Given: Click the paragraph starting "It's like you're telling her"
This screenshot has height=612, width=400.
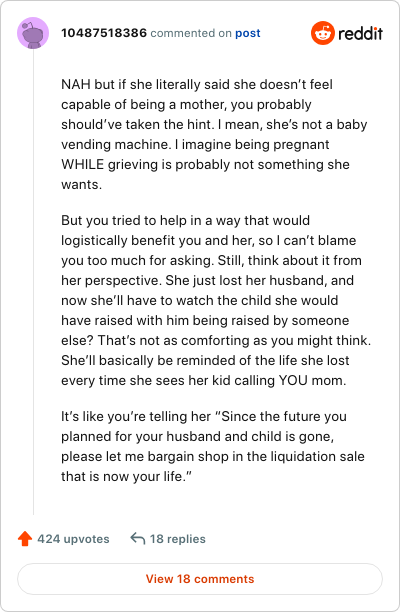Looking at the screenshot, I should [213, 446].
